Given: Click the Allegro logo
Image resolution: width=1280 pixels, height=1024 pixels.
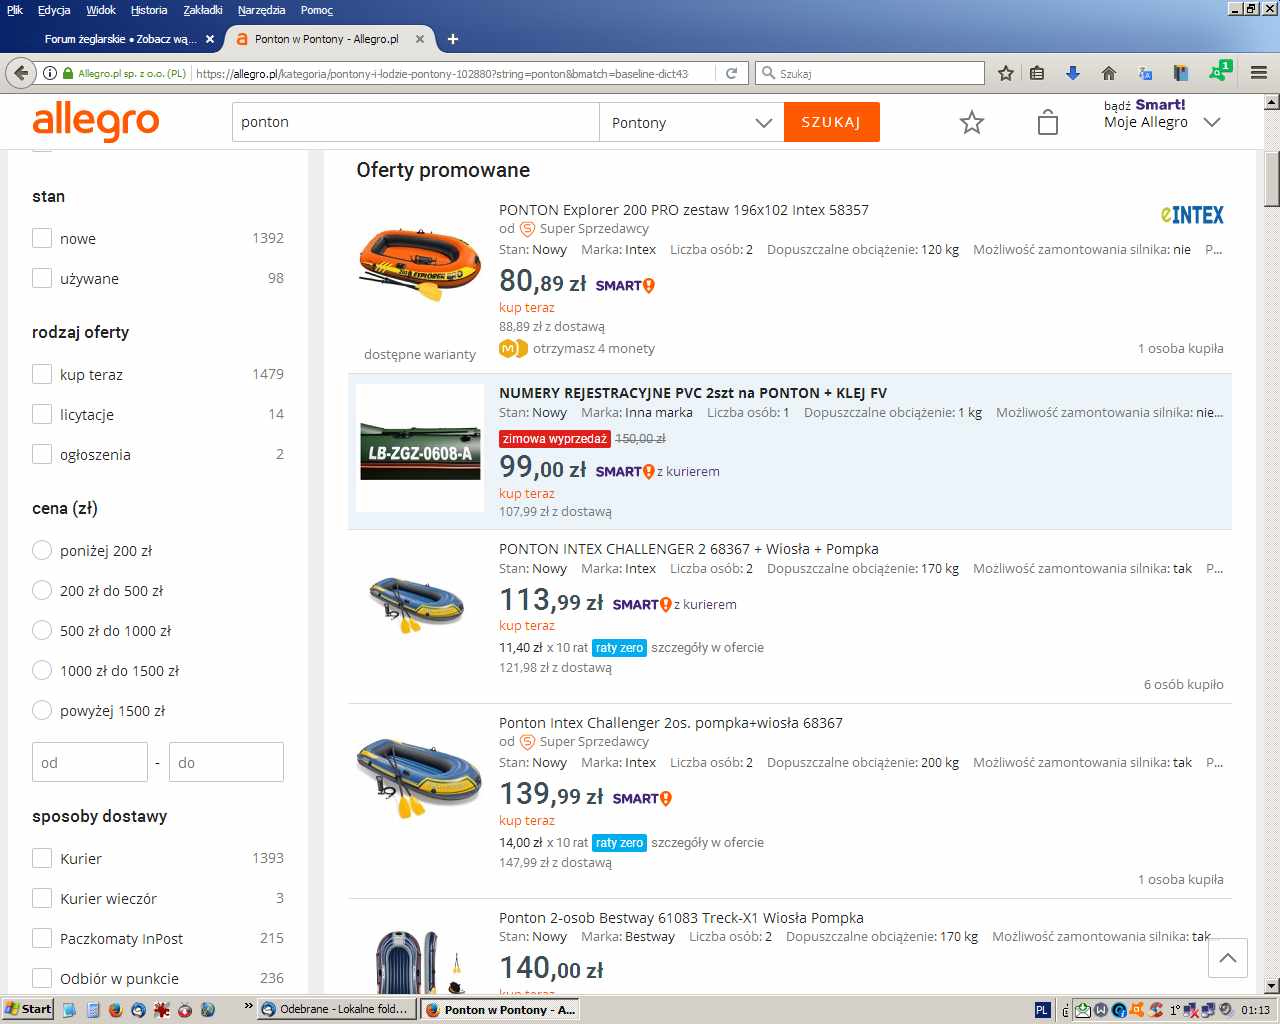Looking at the screenshot, I should coord(96,121).
